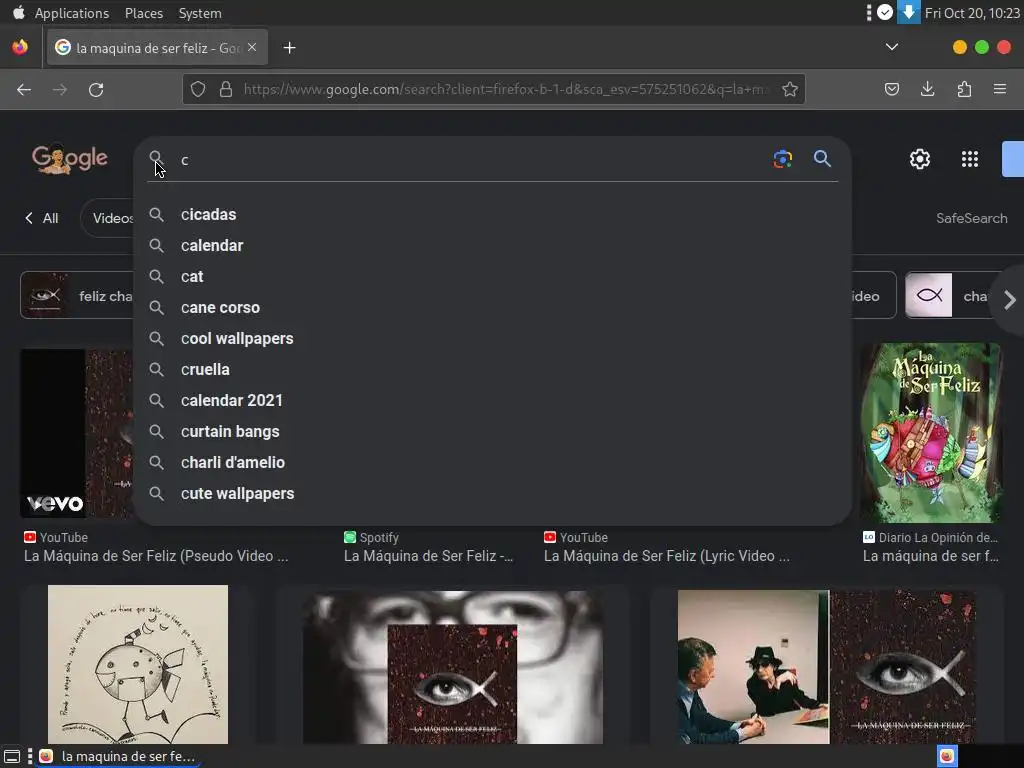Open a new browser tab

click(289, 48)
